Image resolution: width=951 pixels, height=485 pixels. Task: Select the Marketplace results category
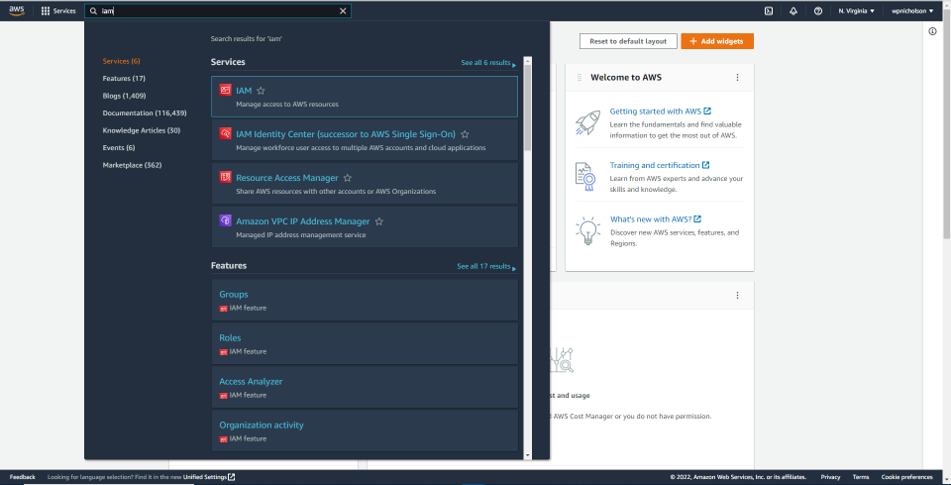click(131, 164)
